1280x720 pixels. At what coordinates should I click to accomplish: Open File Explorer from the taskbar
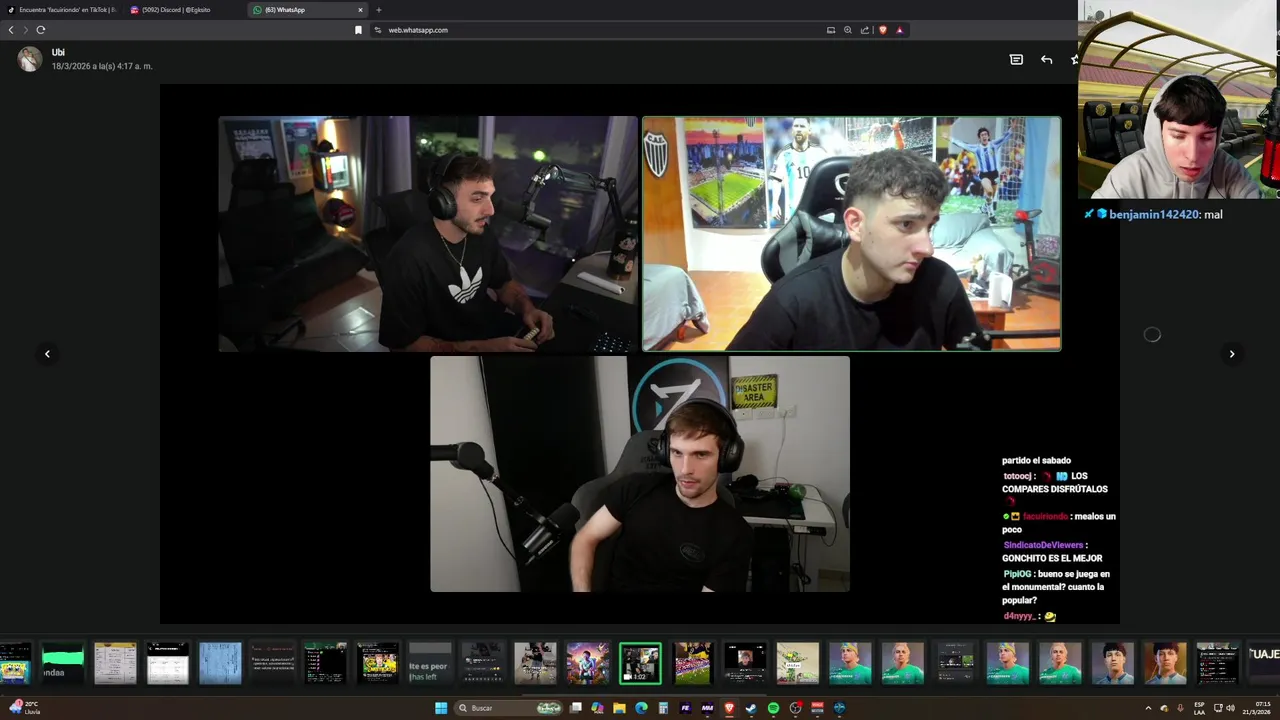(x=619, y=708)
